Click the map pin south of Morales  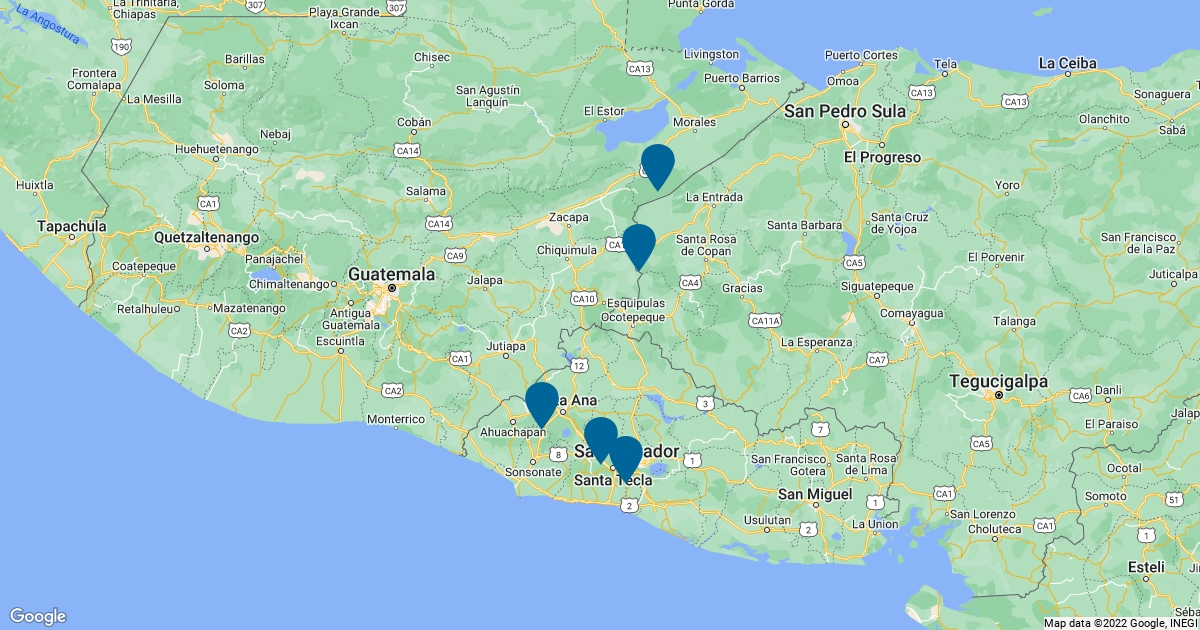click(657, 164)
